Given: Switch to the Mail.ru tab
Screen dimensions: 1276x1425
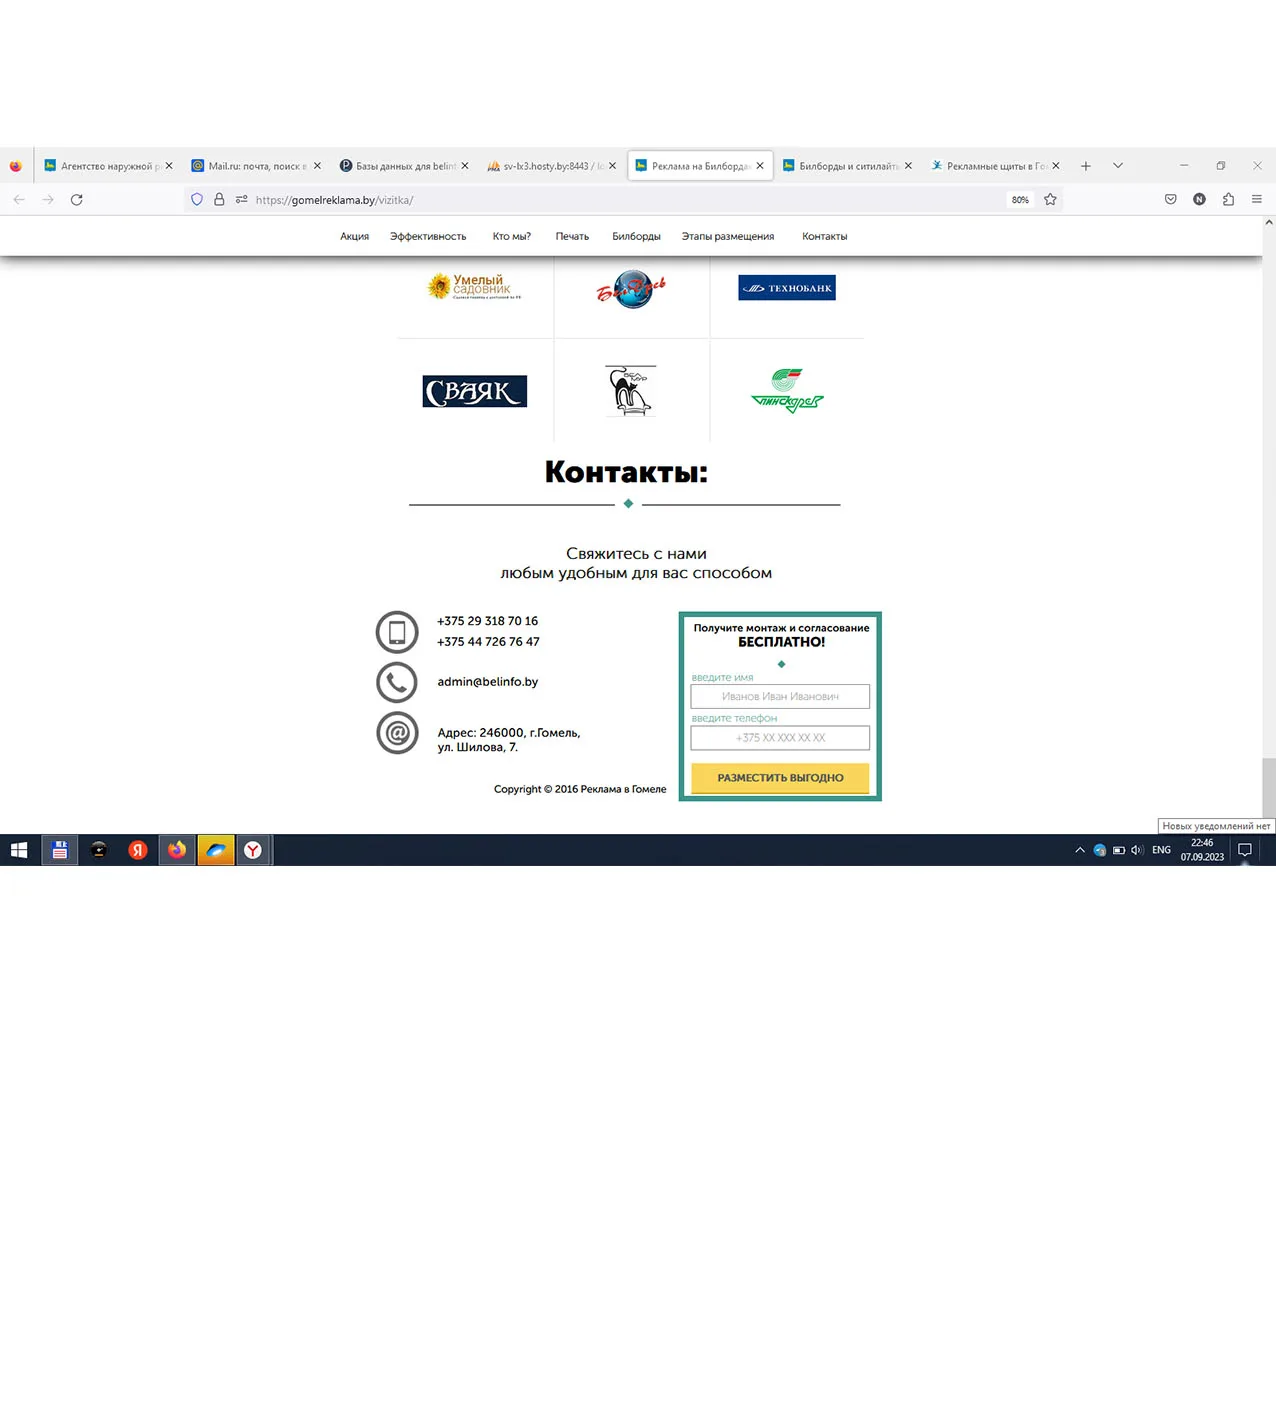Looking at the screenshot, I should click(x=256, y=166).
